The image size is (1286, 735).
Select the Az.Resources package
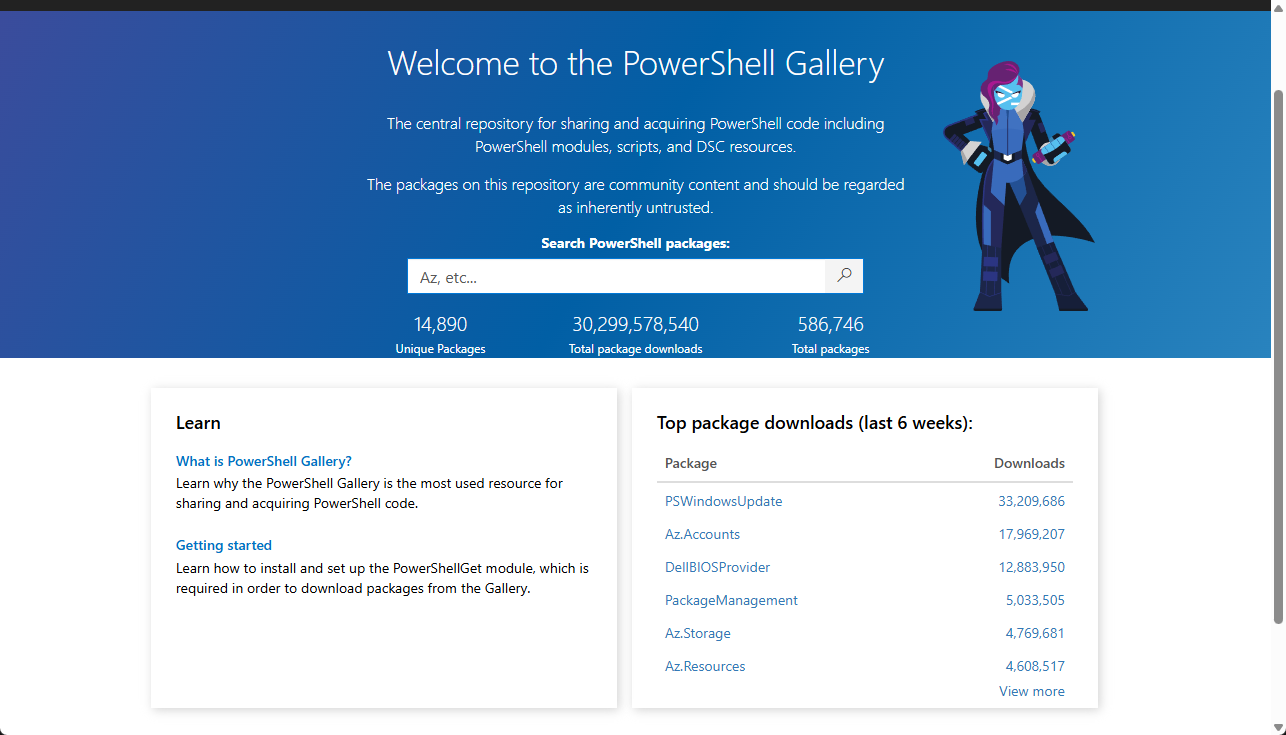click(705, 666)
